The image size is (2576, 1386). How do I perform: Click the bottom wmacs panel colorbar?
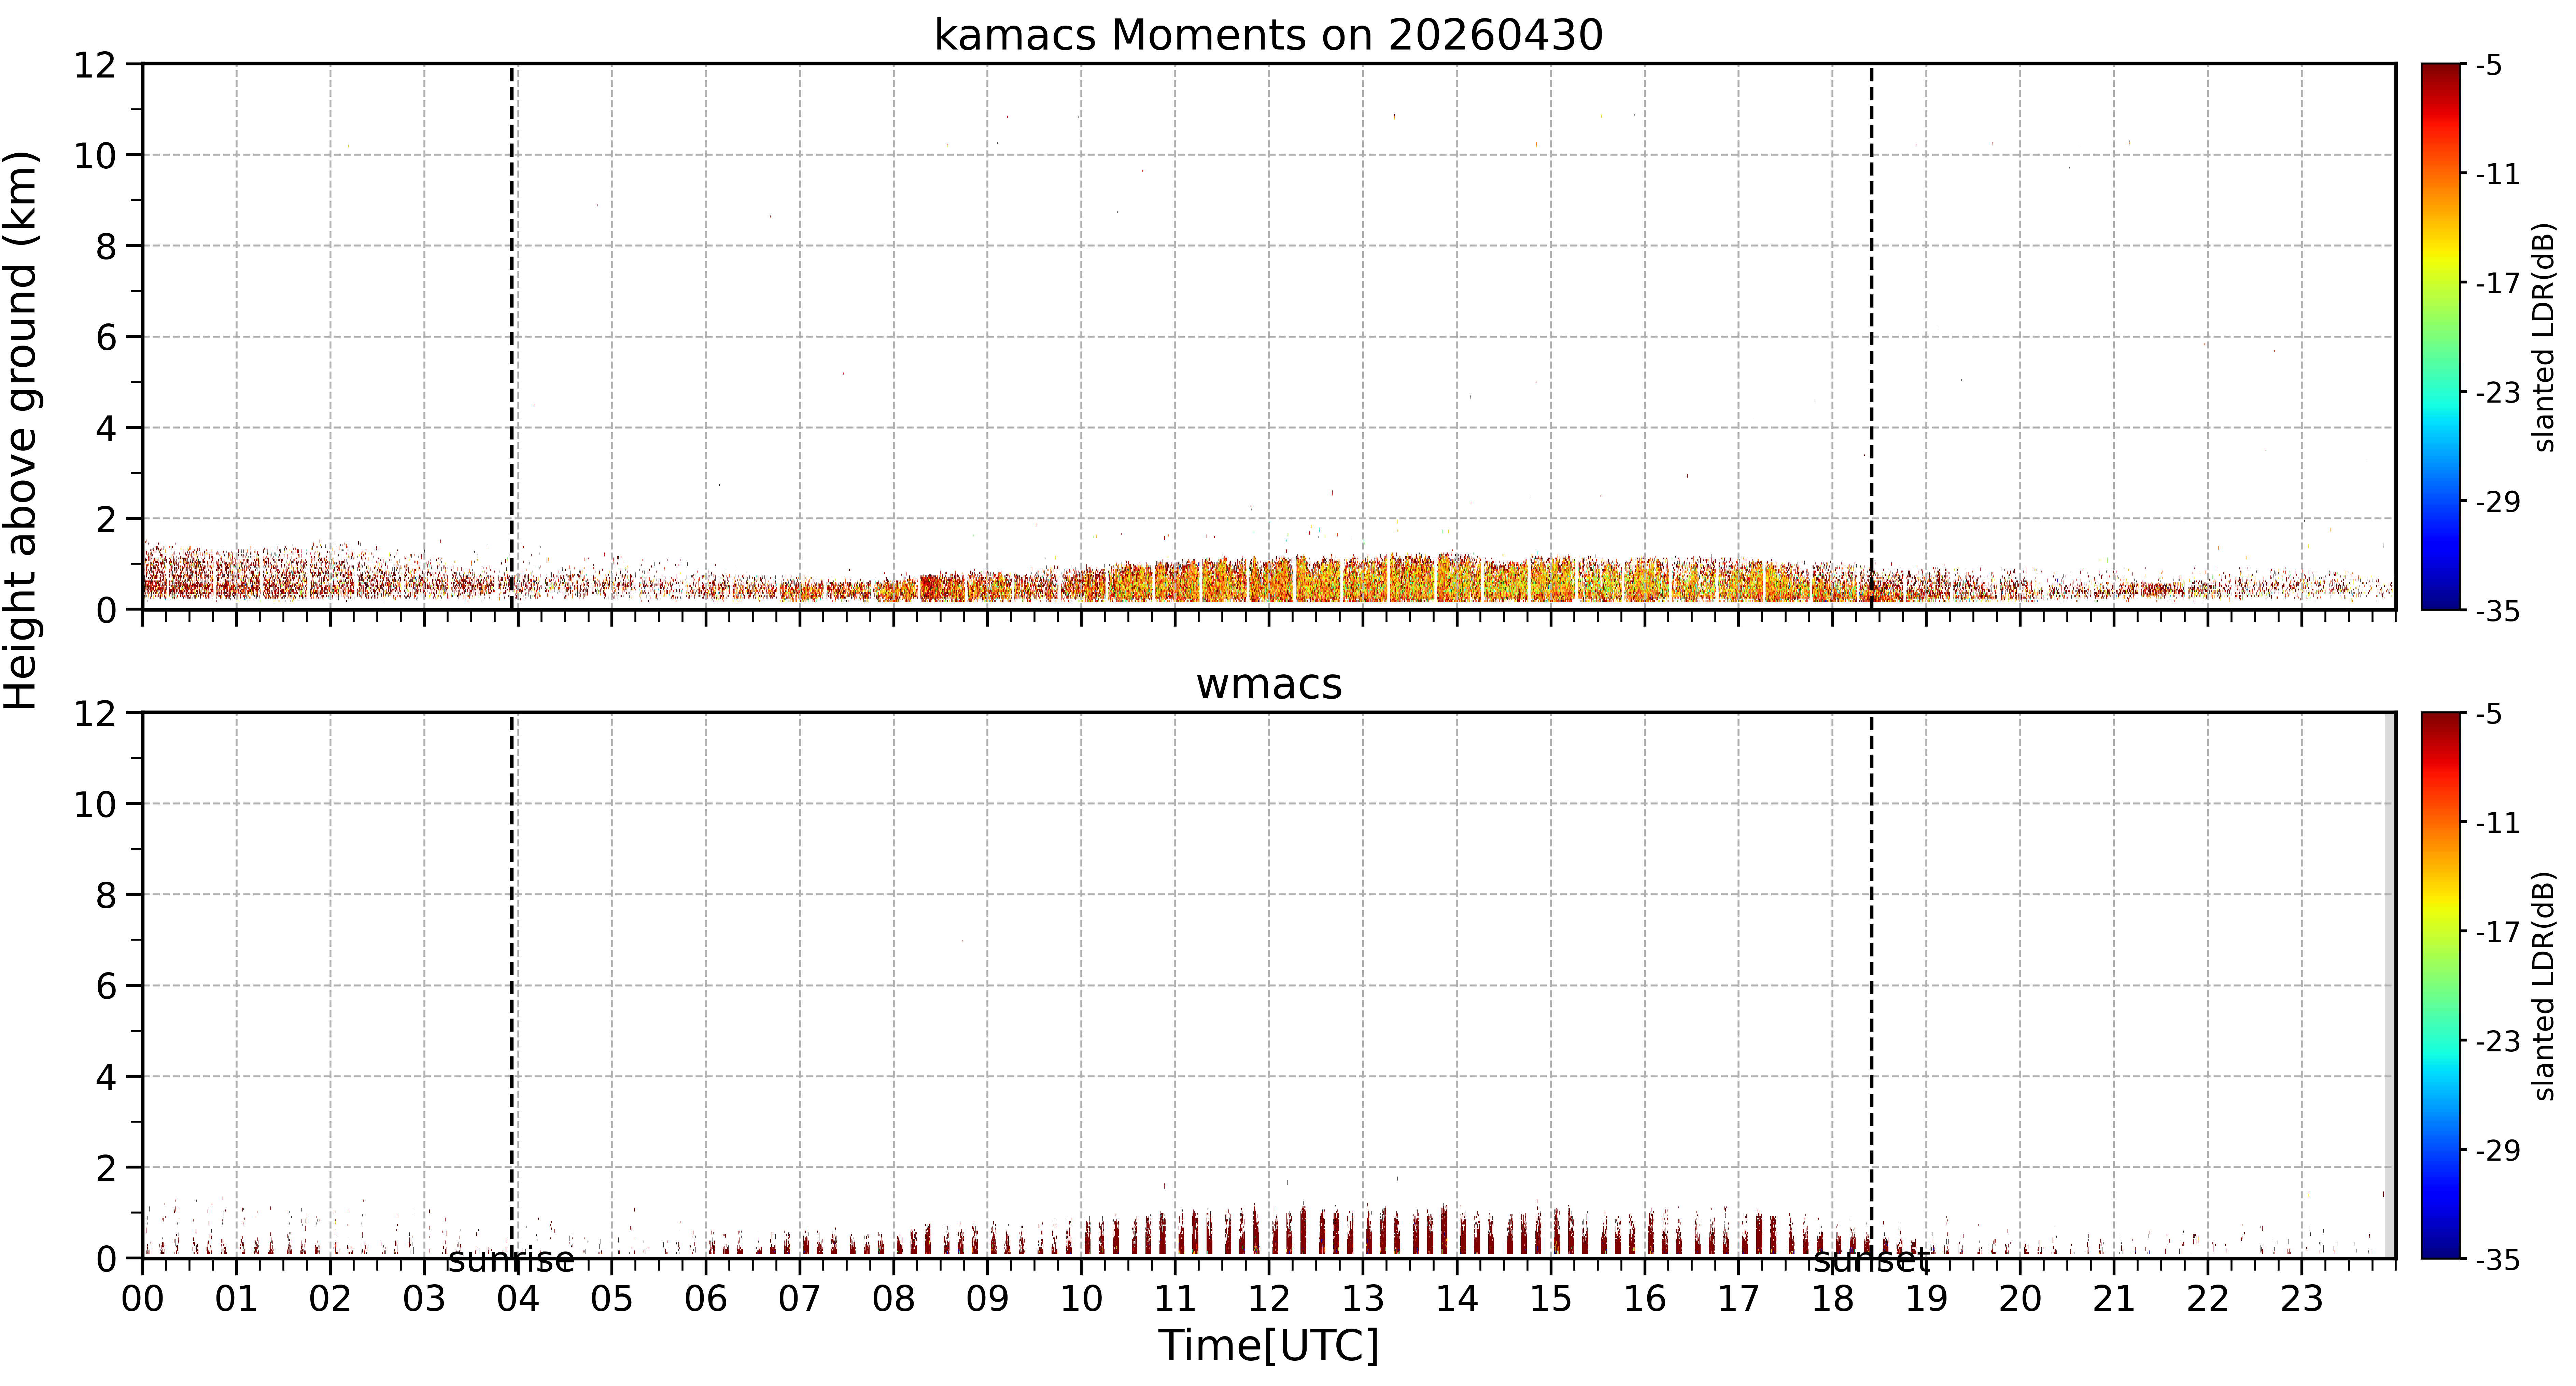(2440, 985)
